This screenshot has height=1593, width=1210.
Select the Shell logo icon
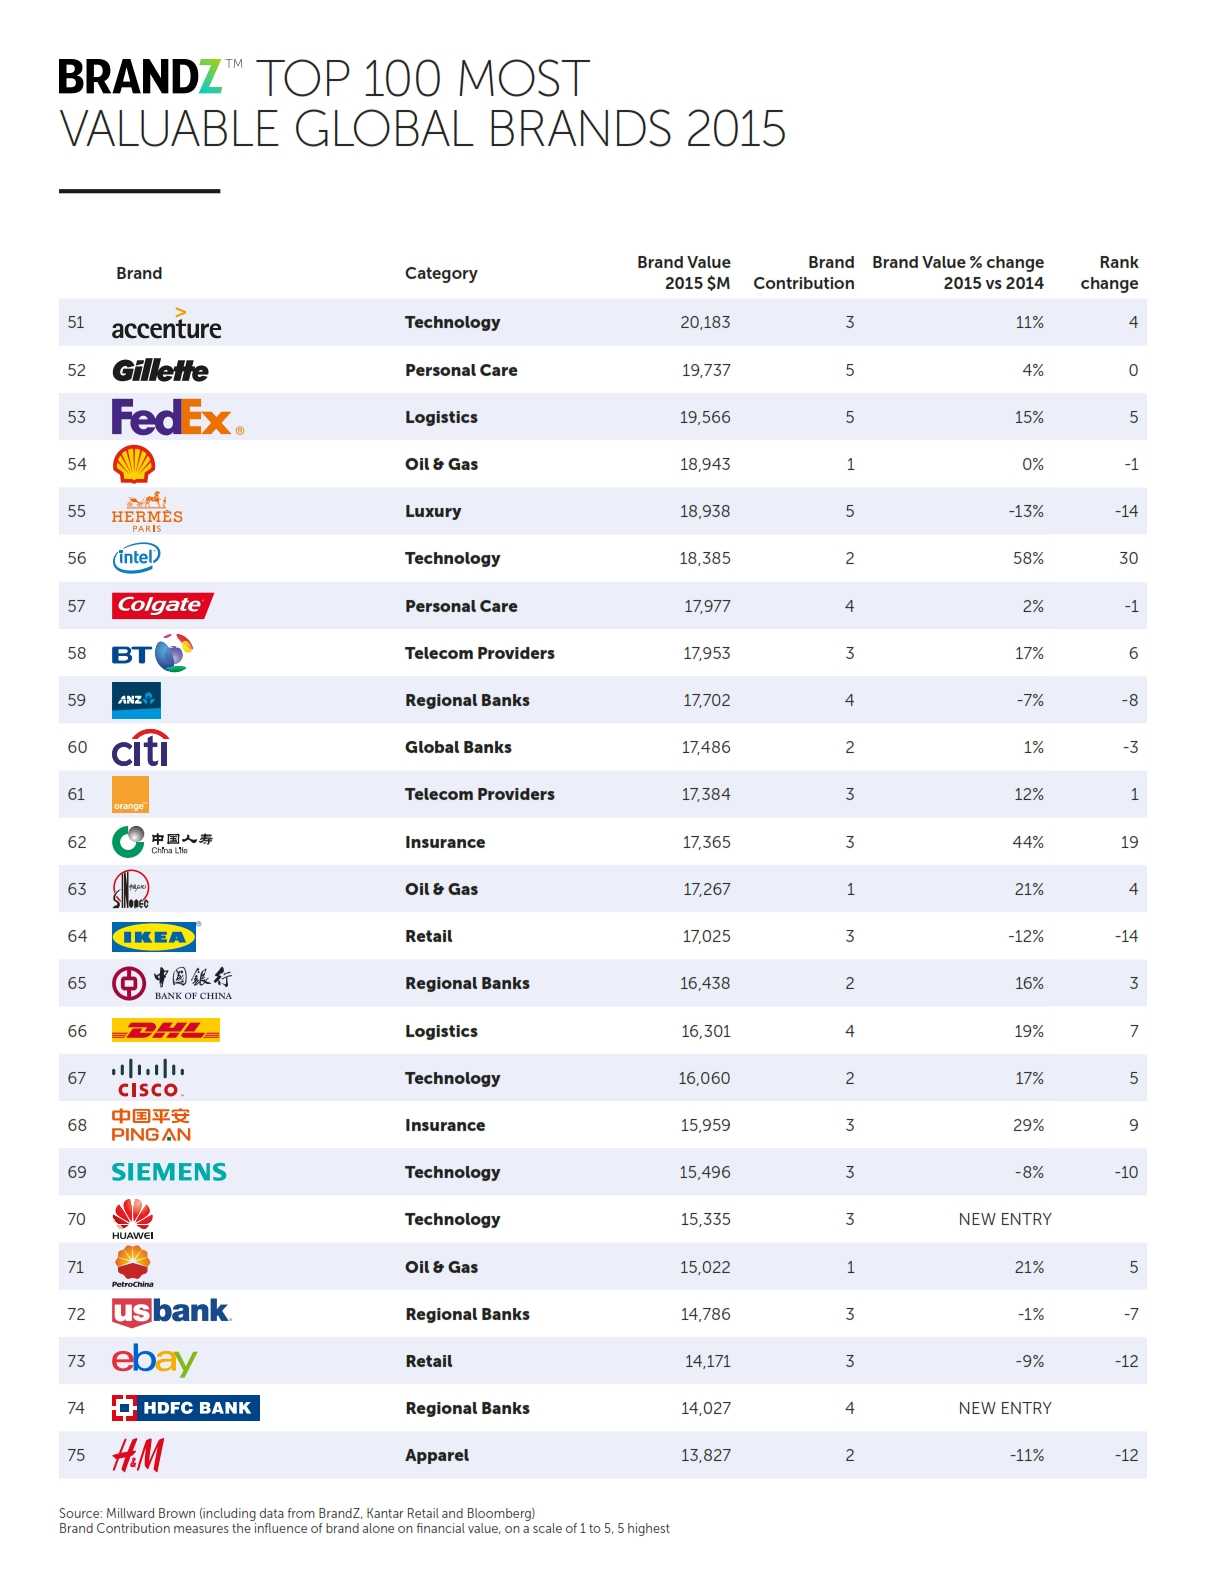pos(134,464)
